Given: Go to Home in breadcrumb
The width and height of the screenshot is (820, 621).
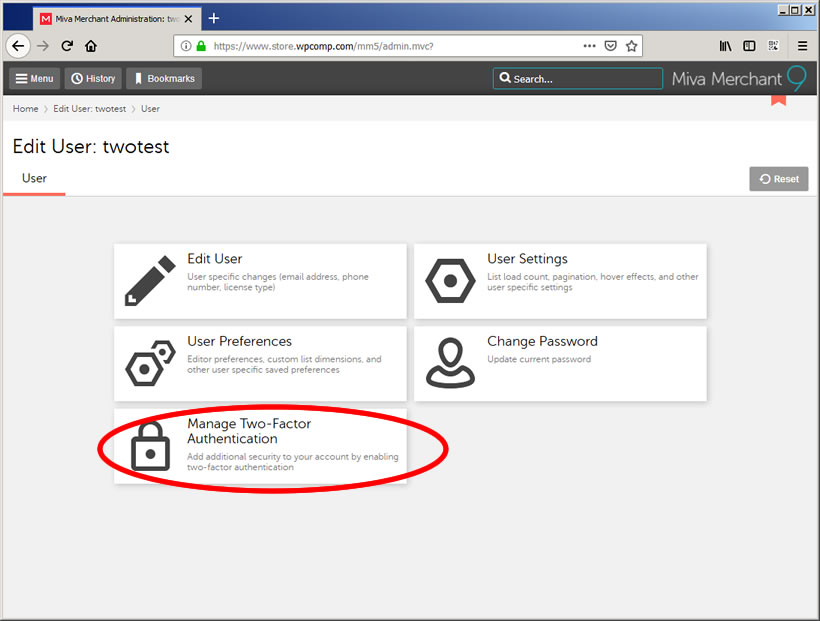Looking at the screenshot, I should pyautogui.click(x=25, y=109).
